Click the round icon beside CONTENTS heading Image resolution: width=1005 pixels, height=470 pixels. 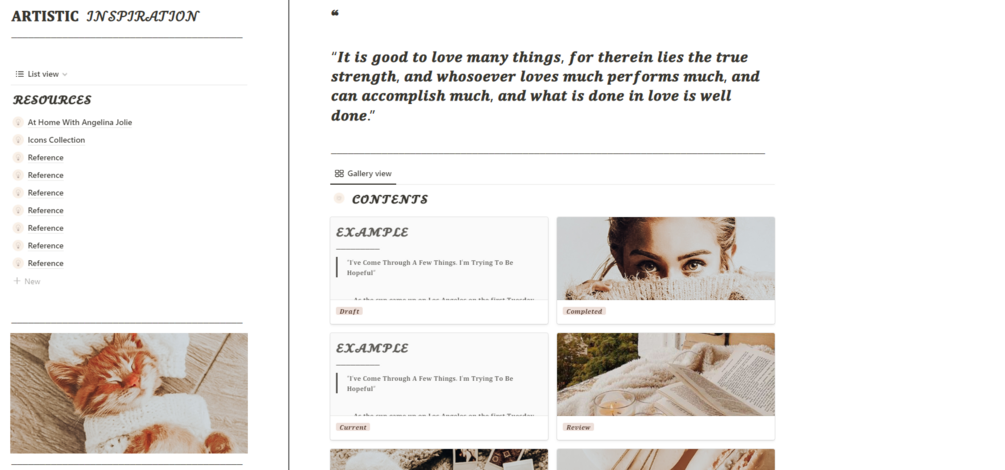[x=339, y=199]
